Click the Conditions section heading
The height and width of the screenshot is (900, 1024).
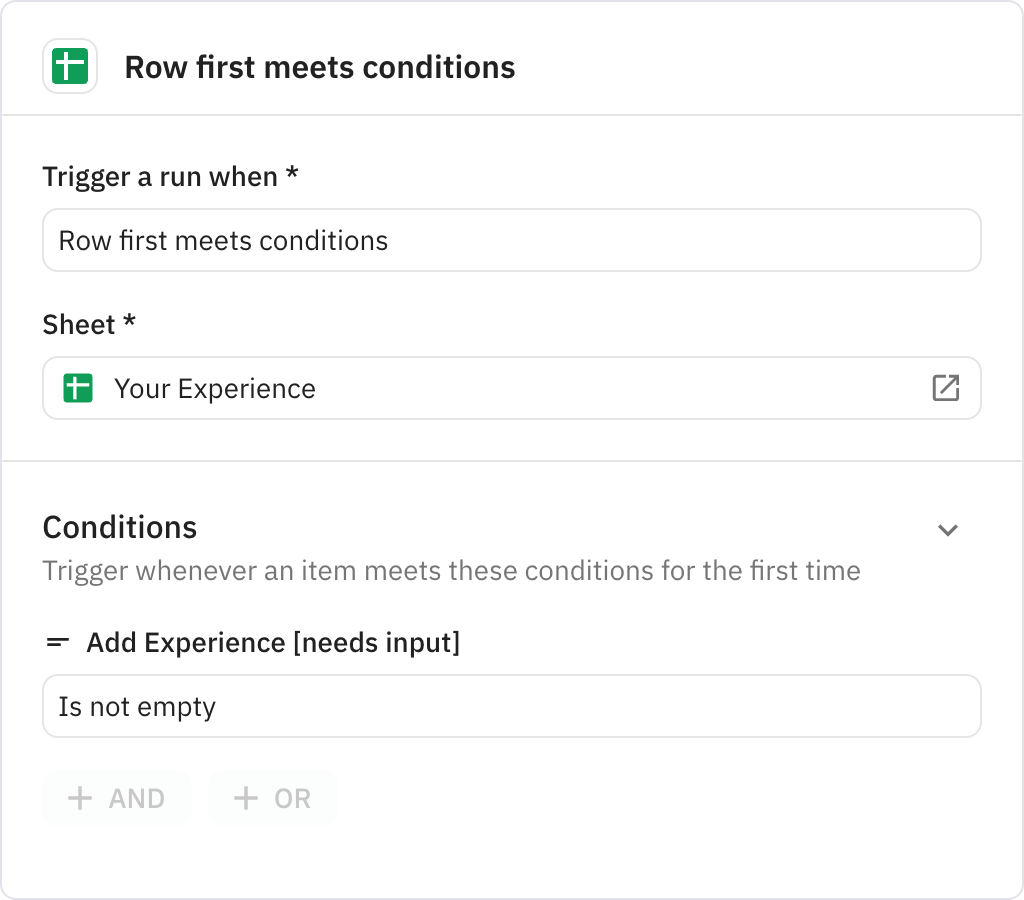click(x=119, y=527)
